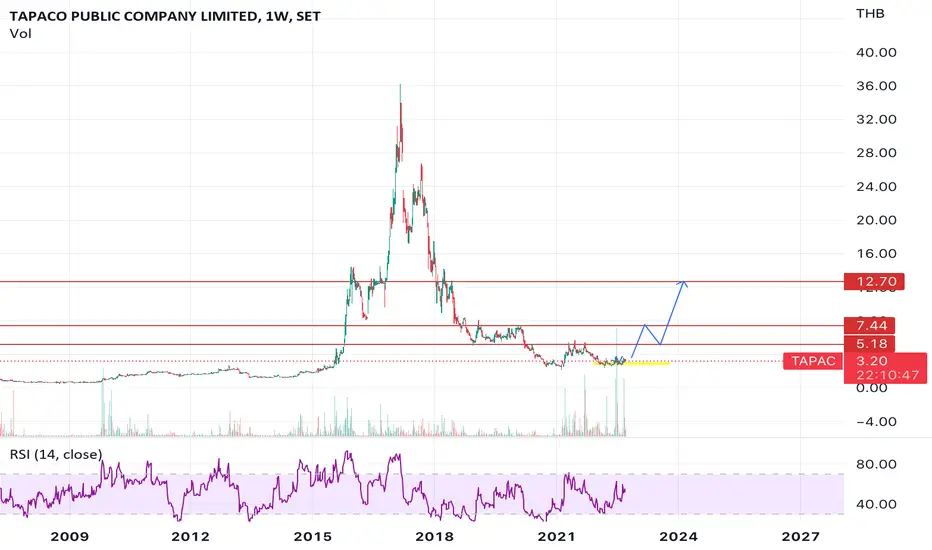Click the 3.20 current price label
This screenshot has width=932, height=550.
(871, 361)
